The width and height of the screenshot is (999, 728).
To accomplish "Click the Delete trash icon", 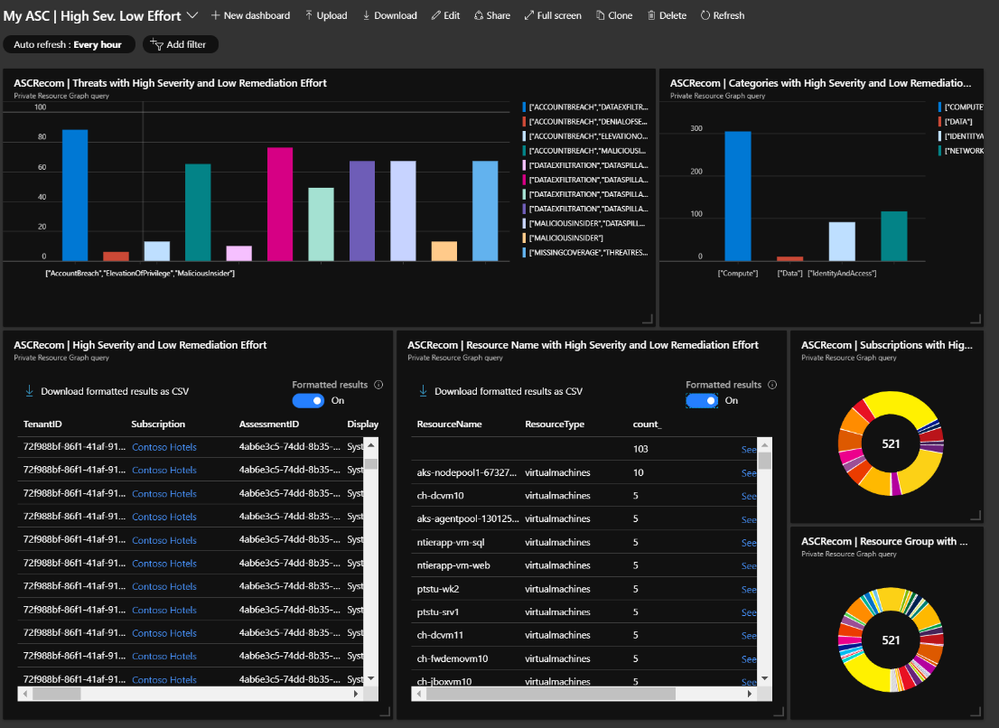I will click(651, 15).
